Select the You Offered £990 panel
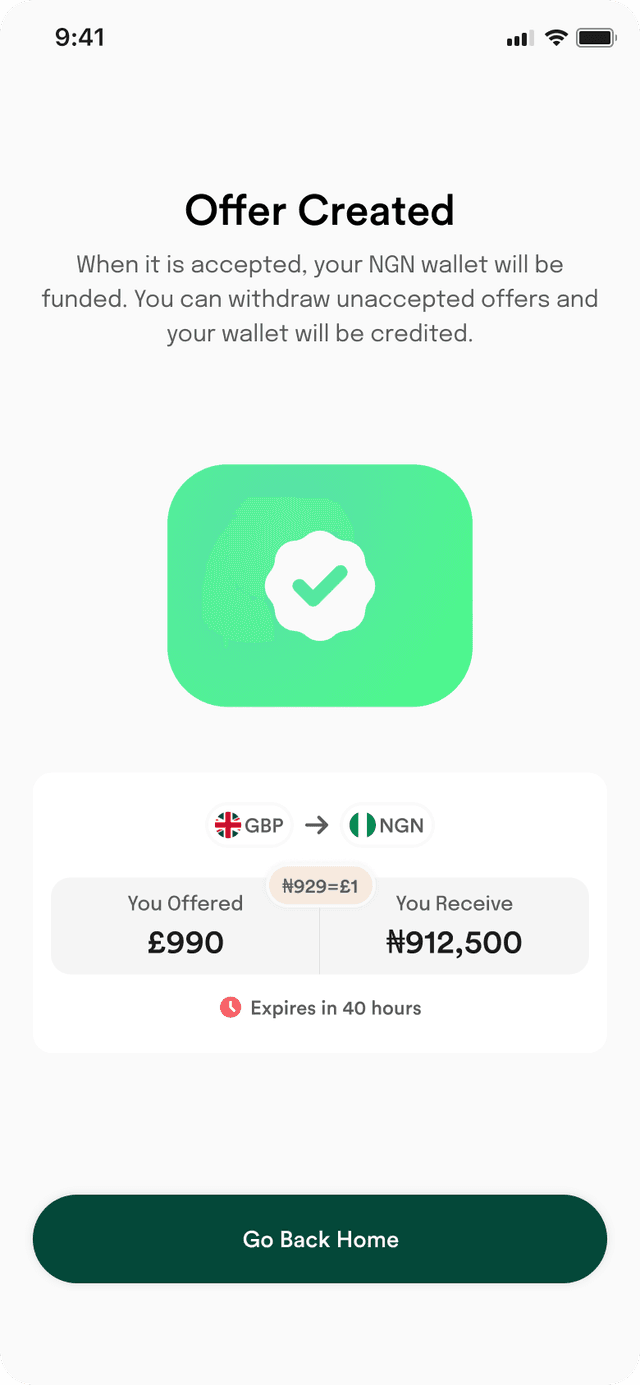The image size is (640, 1385). point(185,926)
